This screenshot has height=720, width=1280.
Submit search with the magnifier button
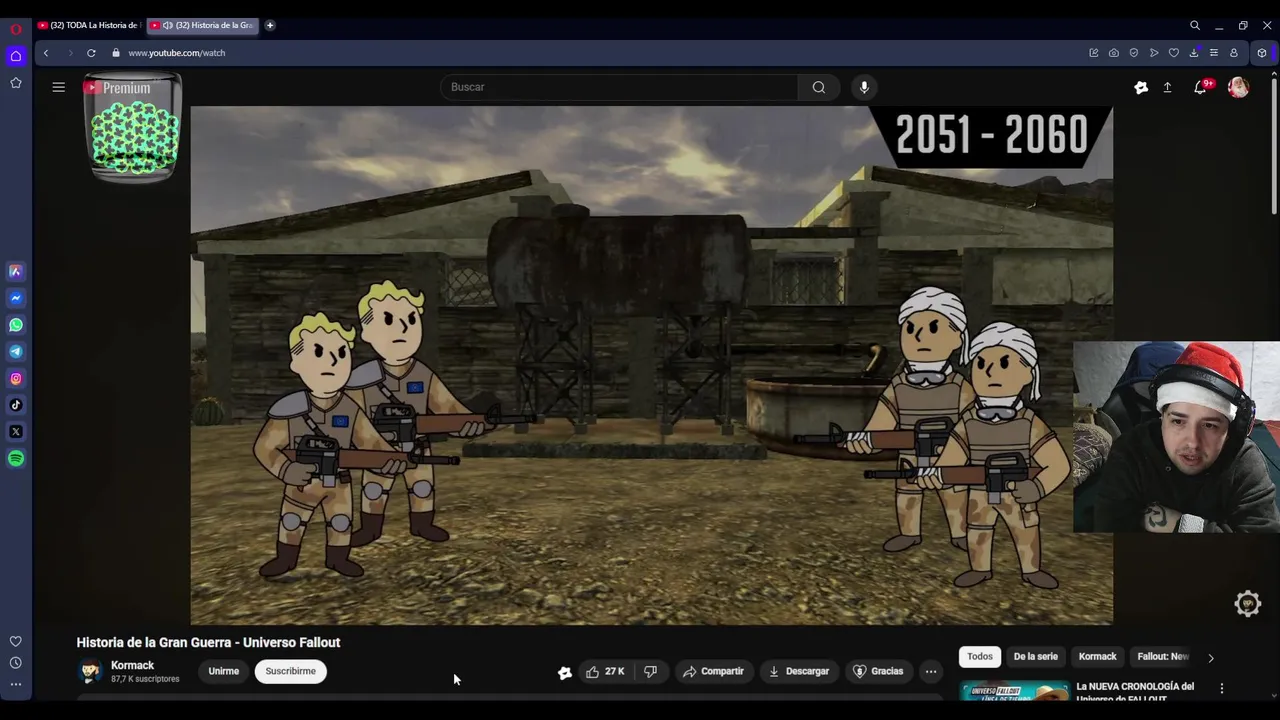[819, 87]
